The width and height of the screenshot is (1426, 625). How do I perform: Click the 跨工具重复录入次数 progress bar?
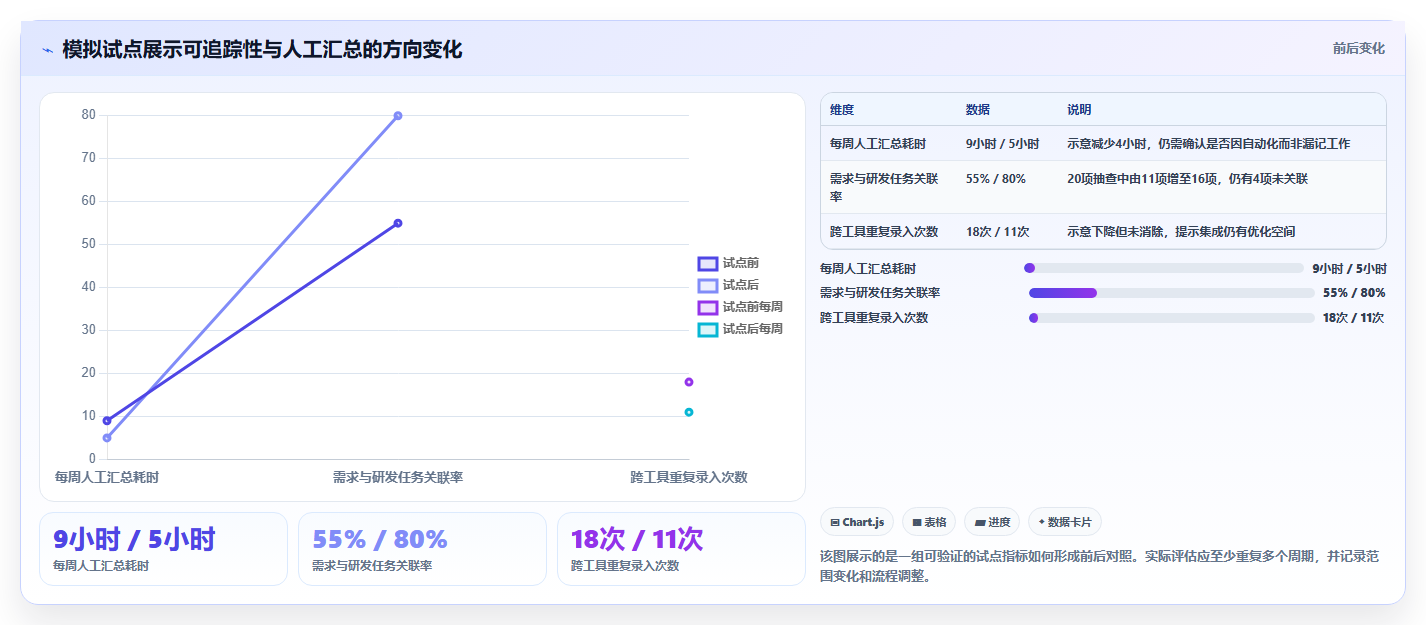1171,318
